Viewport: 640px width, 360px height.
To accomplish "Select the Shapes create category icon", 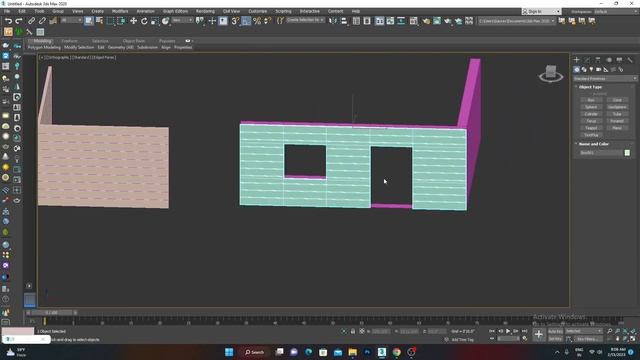I will click(x=584, y=70).
